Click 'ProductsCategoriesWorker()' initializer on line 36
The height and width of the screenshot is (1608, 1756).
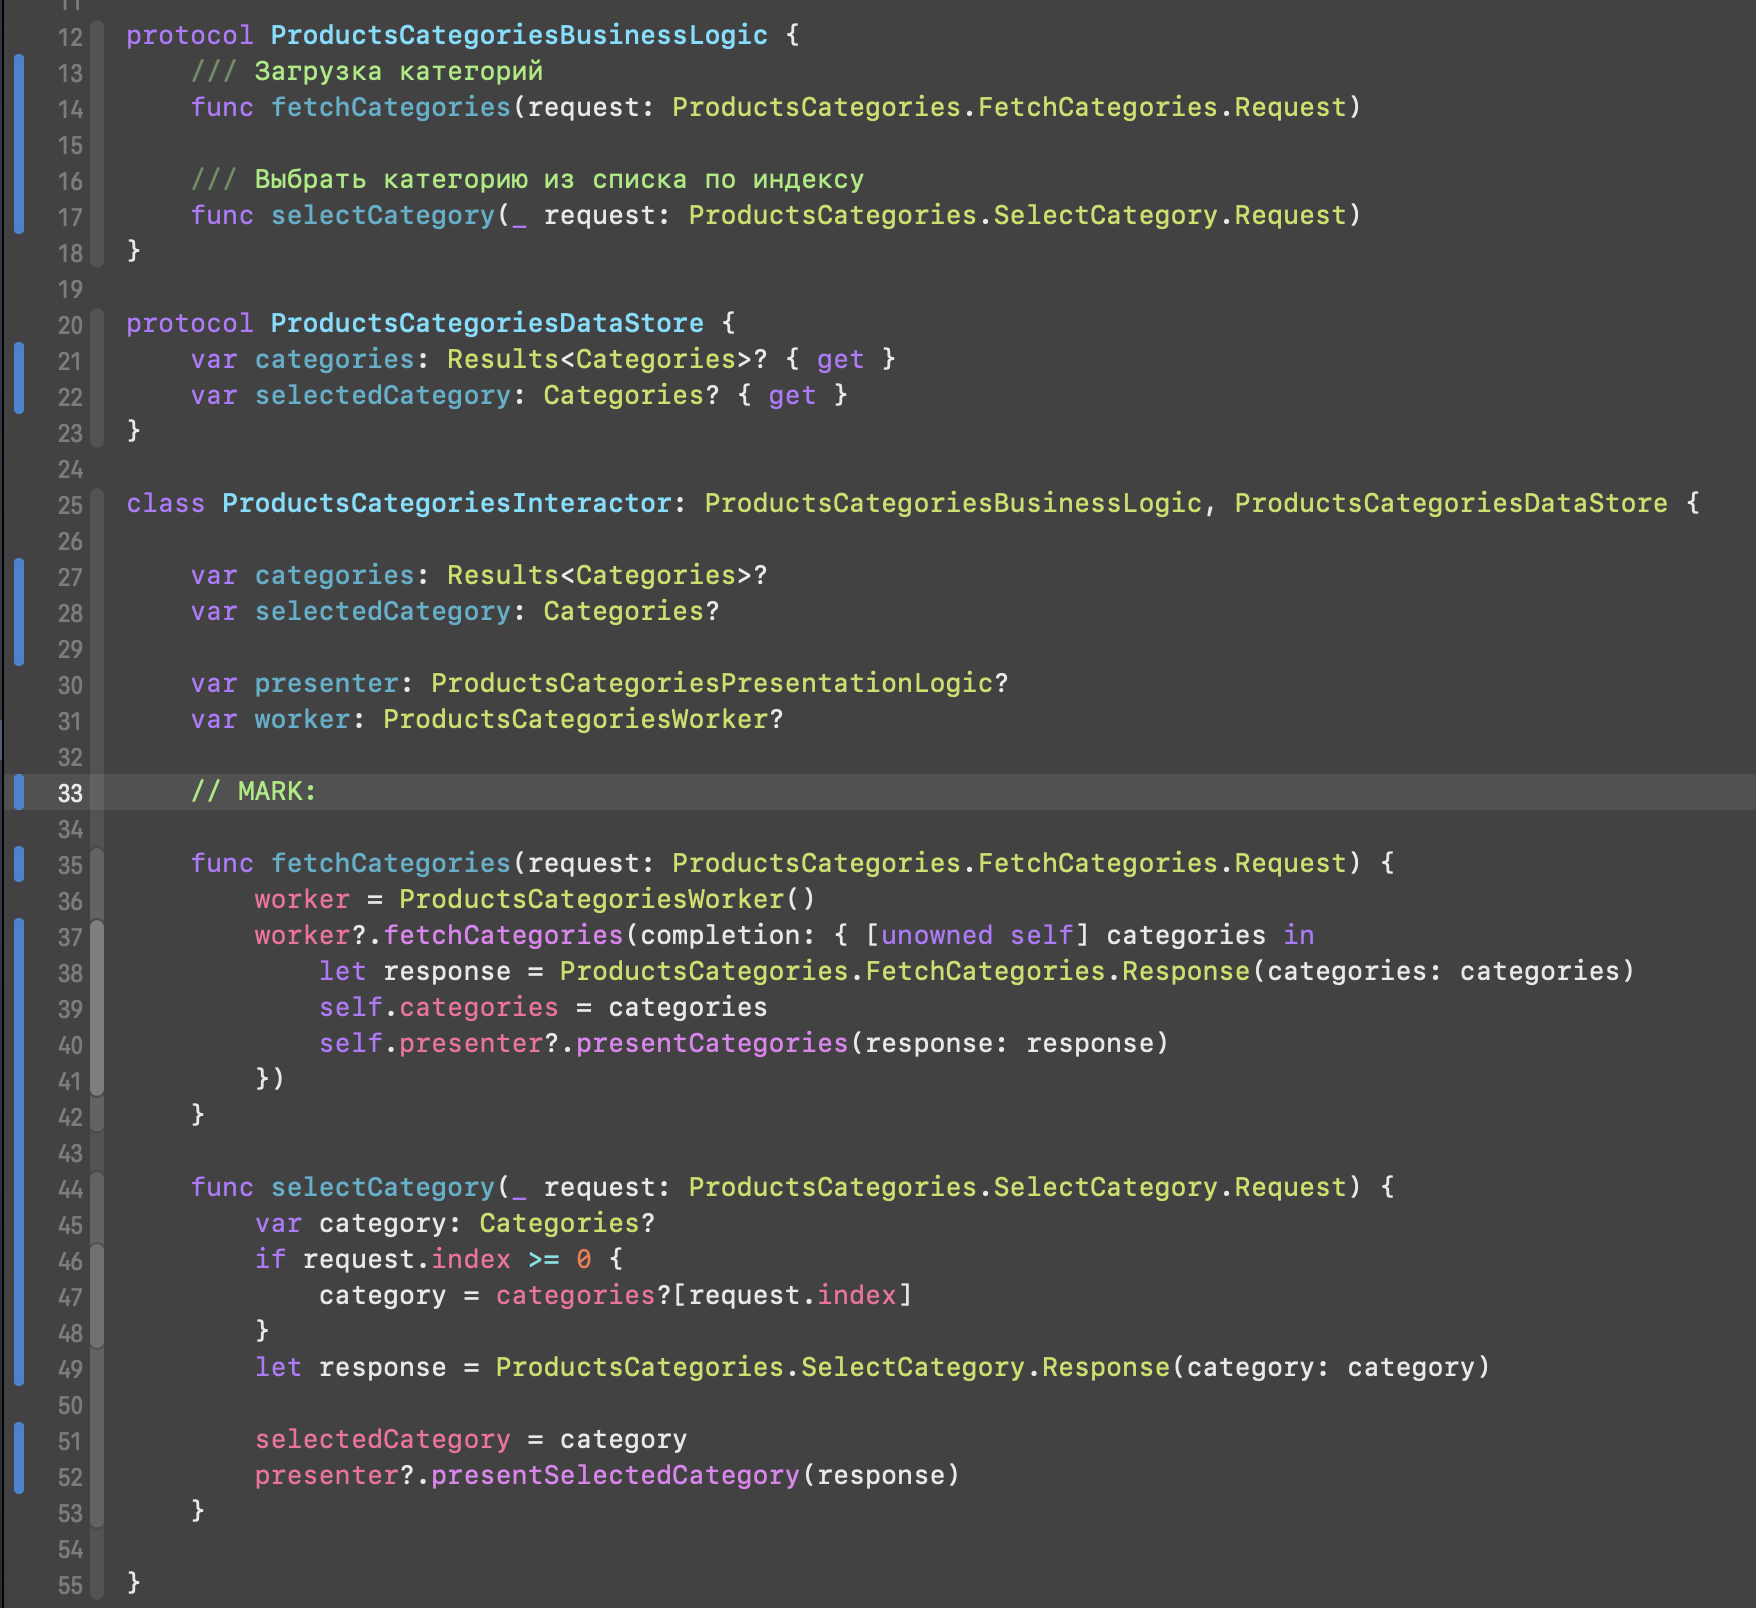tap(607, 899)
